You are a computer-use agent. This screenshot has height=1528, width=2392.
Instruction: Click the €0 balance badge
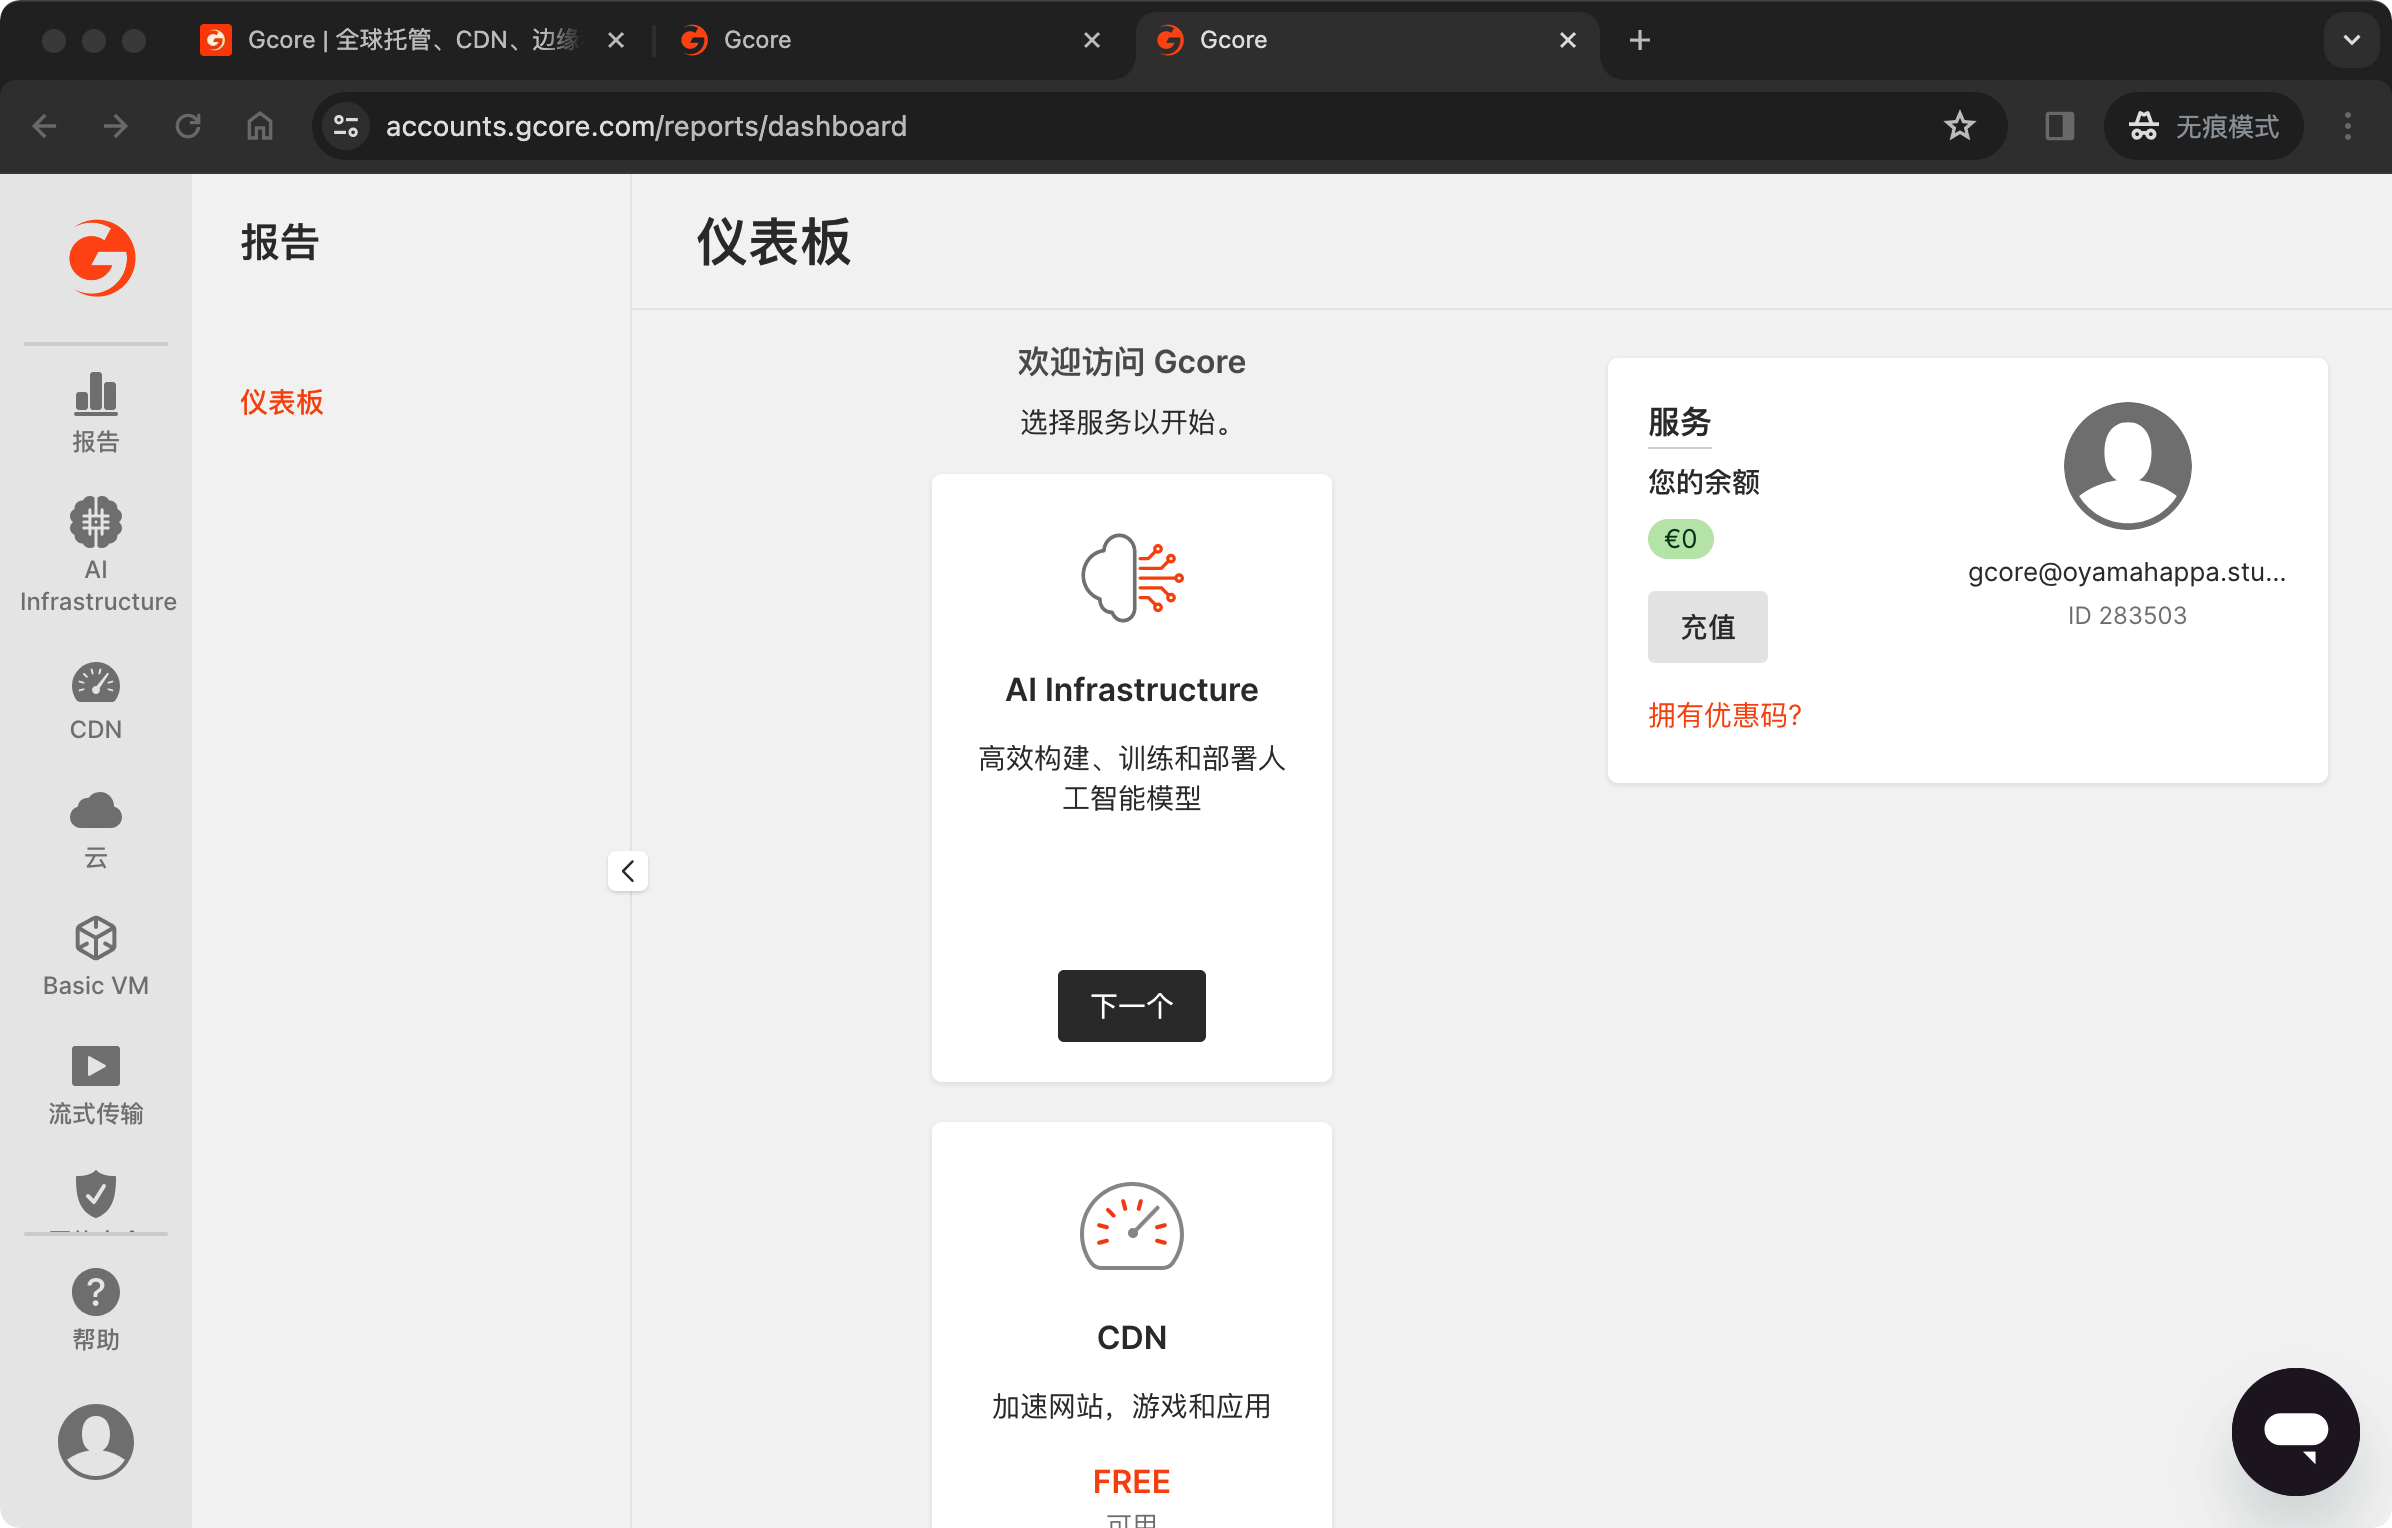1681,539
